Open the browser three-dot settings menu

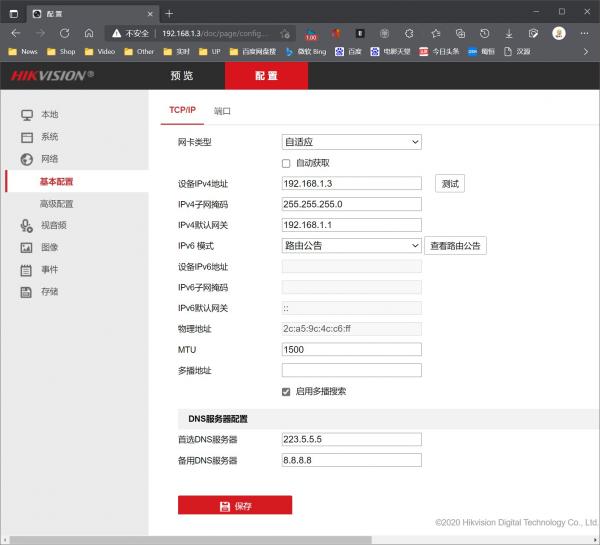point(584,33)
